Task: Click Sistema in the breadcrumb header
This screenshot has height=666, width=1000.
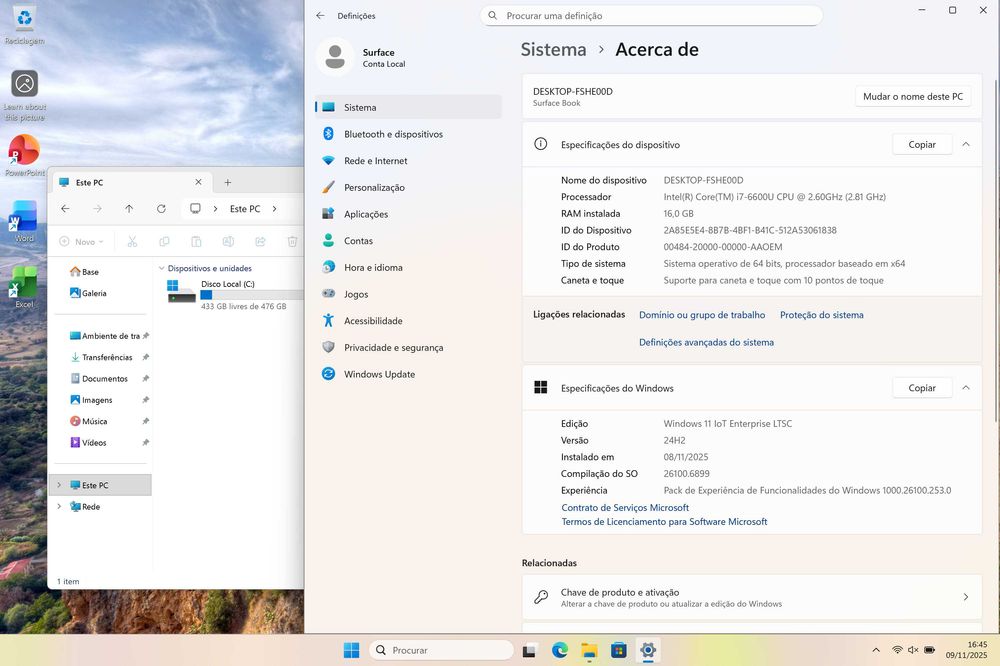Action: (553, 50)
